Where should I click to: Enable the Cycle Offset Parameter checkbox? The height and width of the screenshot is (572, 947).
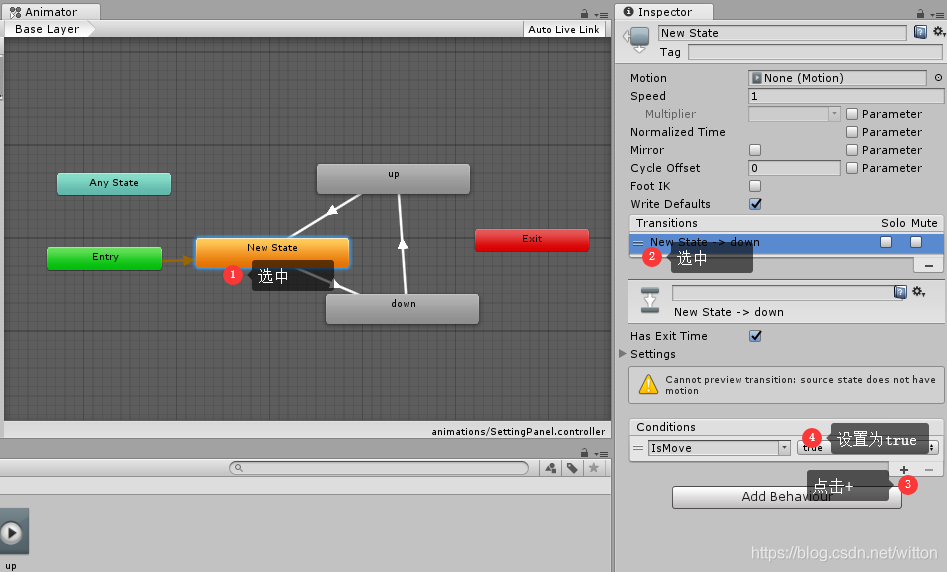point(852,168)
